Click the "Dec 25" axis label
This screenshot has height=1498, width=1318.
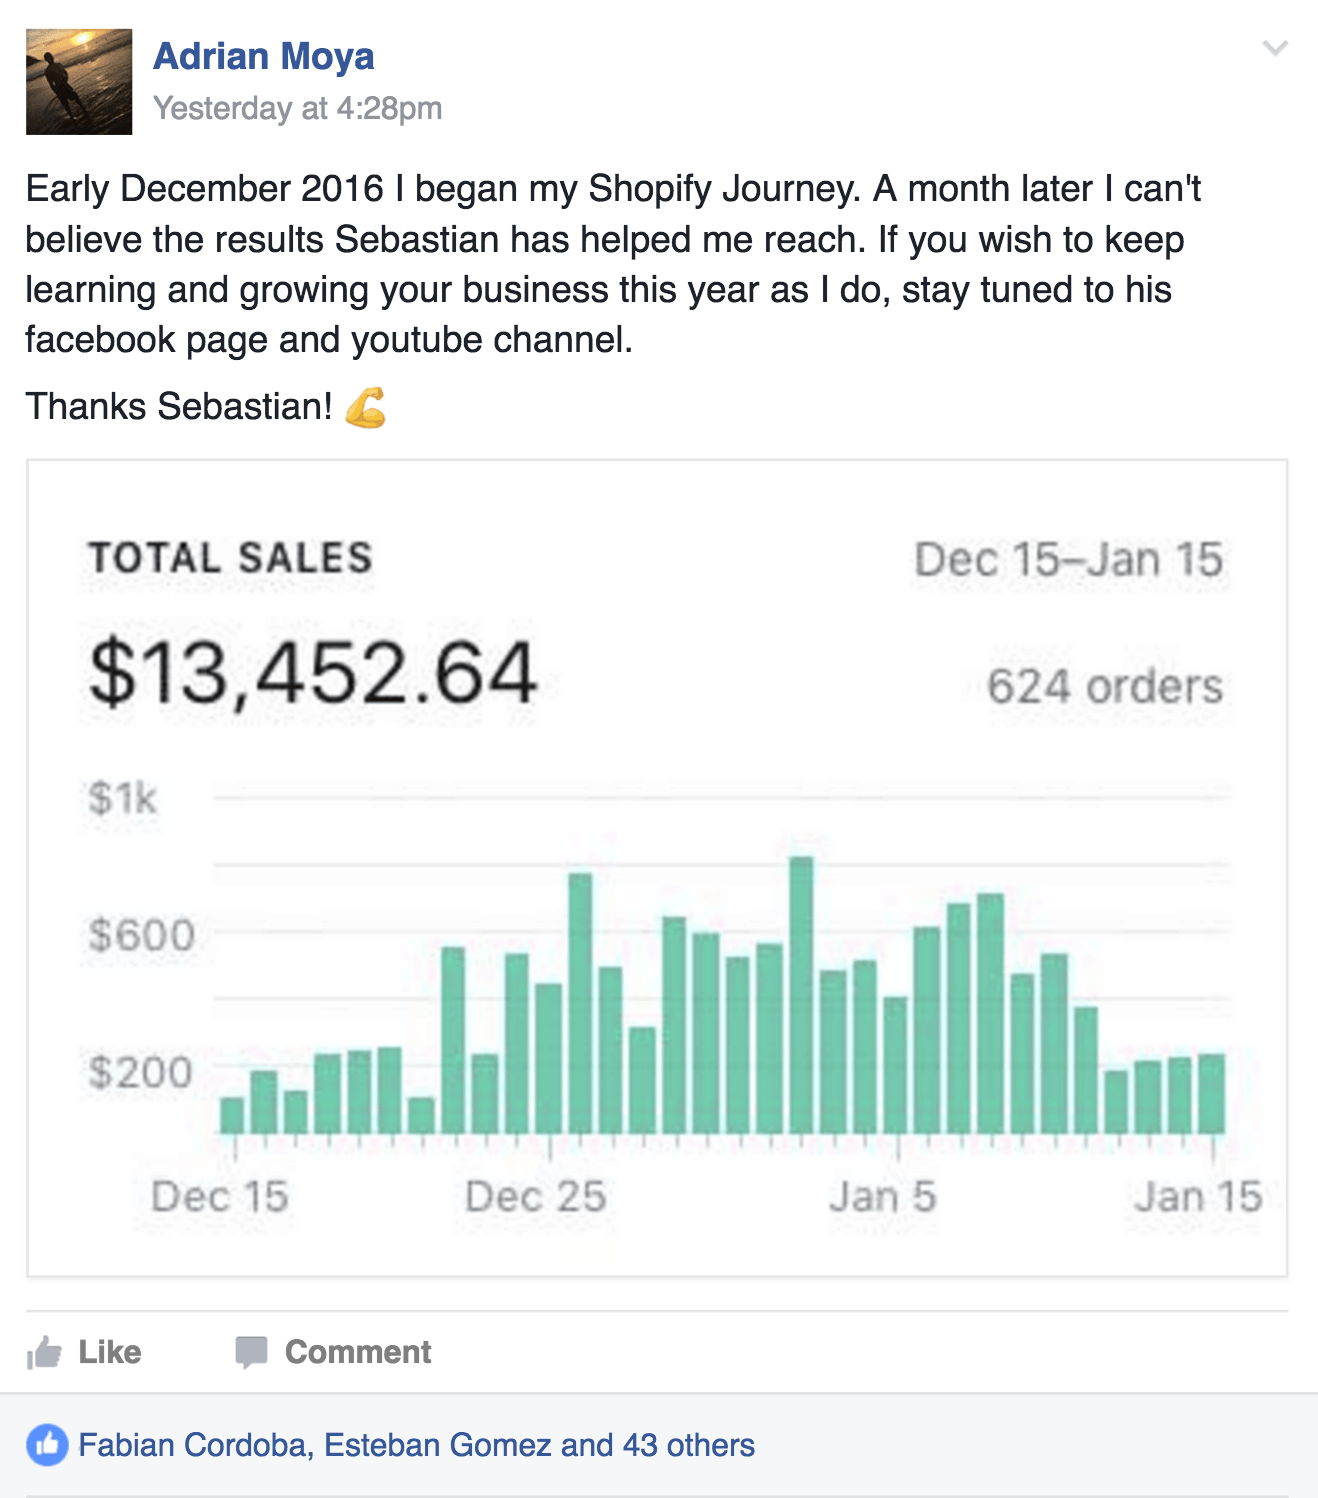click(536, 1197)
